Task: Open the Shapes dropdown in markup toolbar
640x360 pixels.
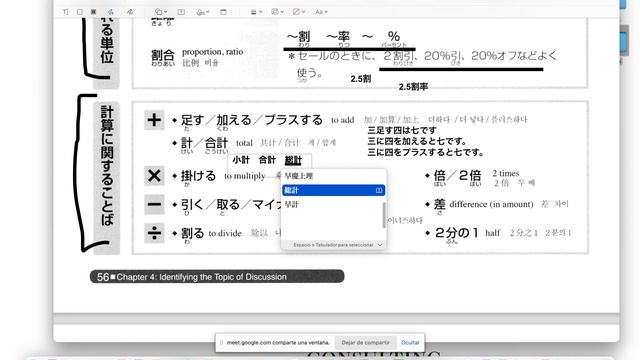Action: [161, 12]
